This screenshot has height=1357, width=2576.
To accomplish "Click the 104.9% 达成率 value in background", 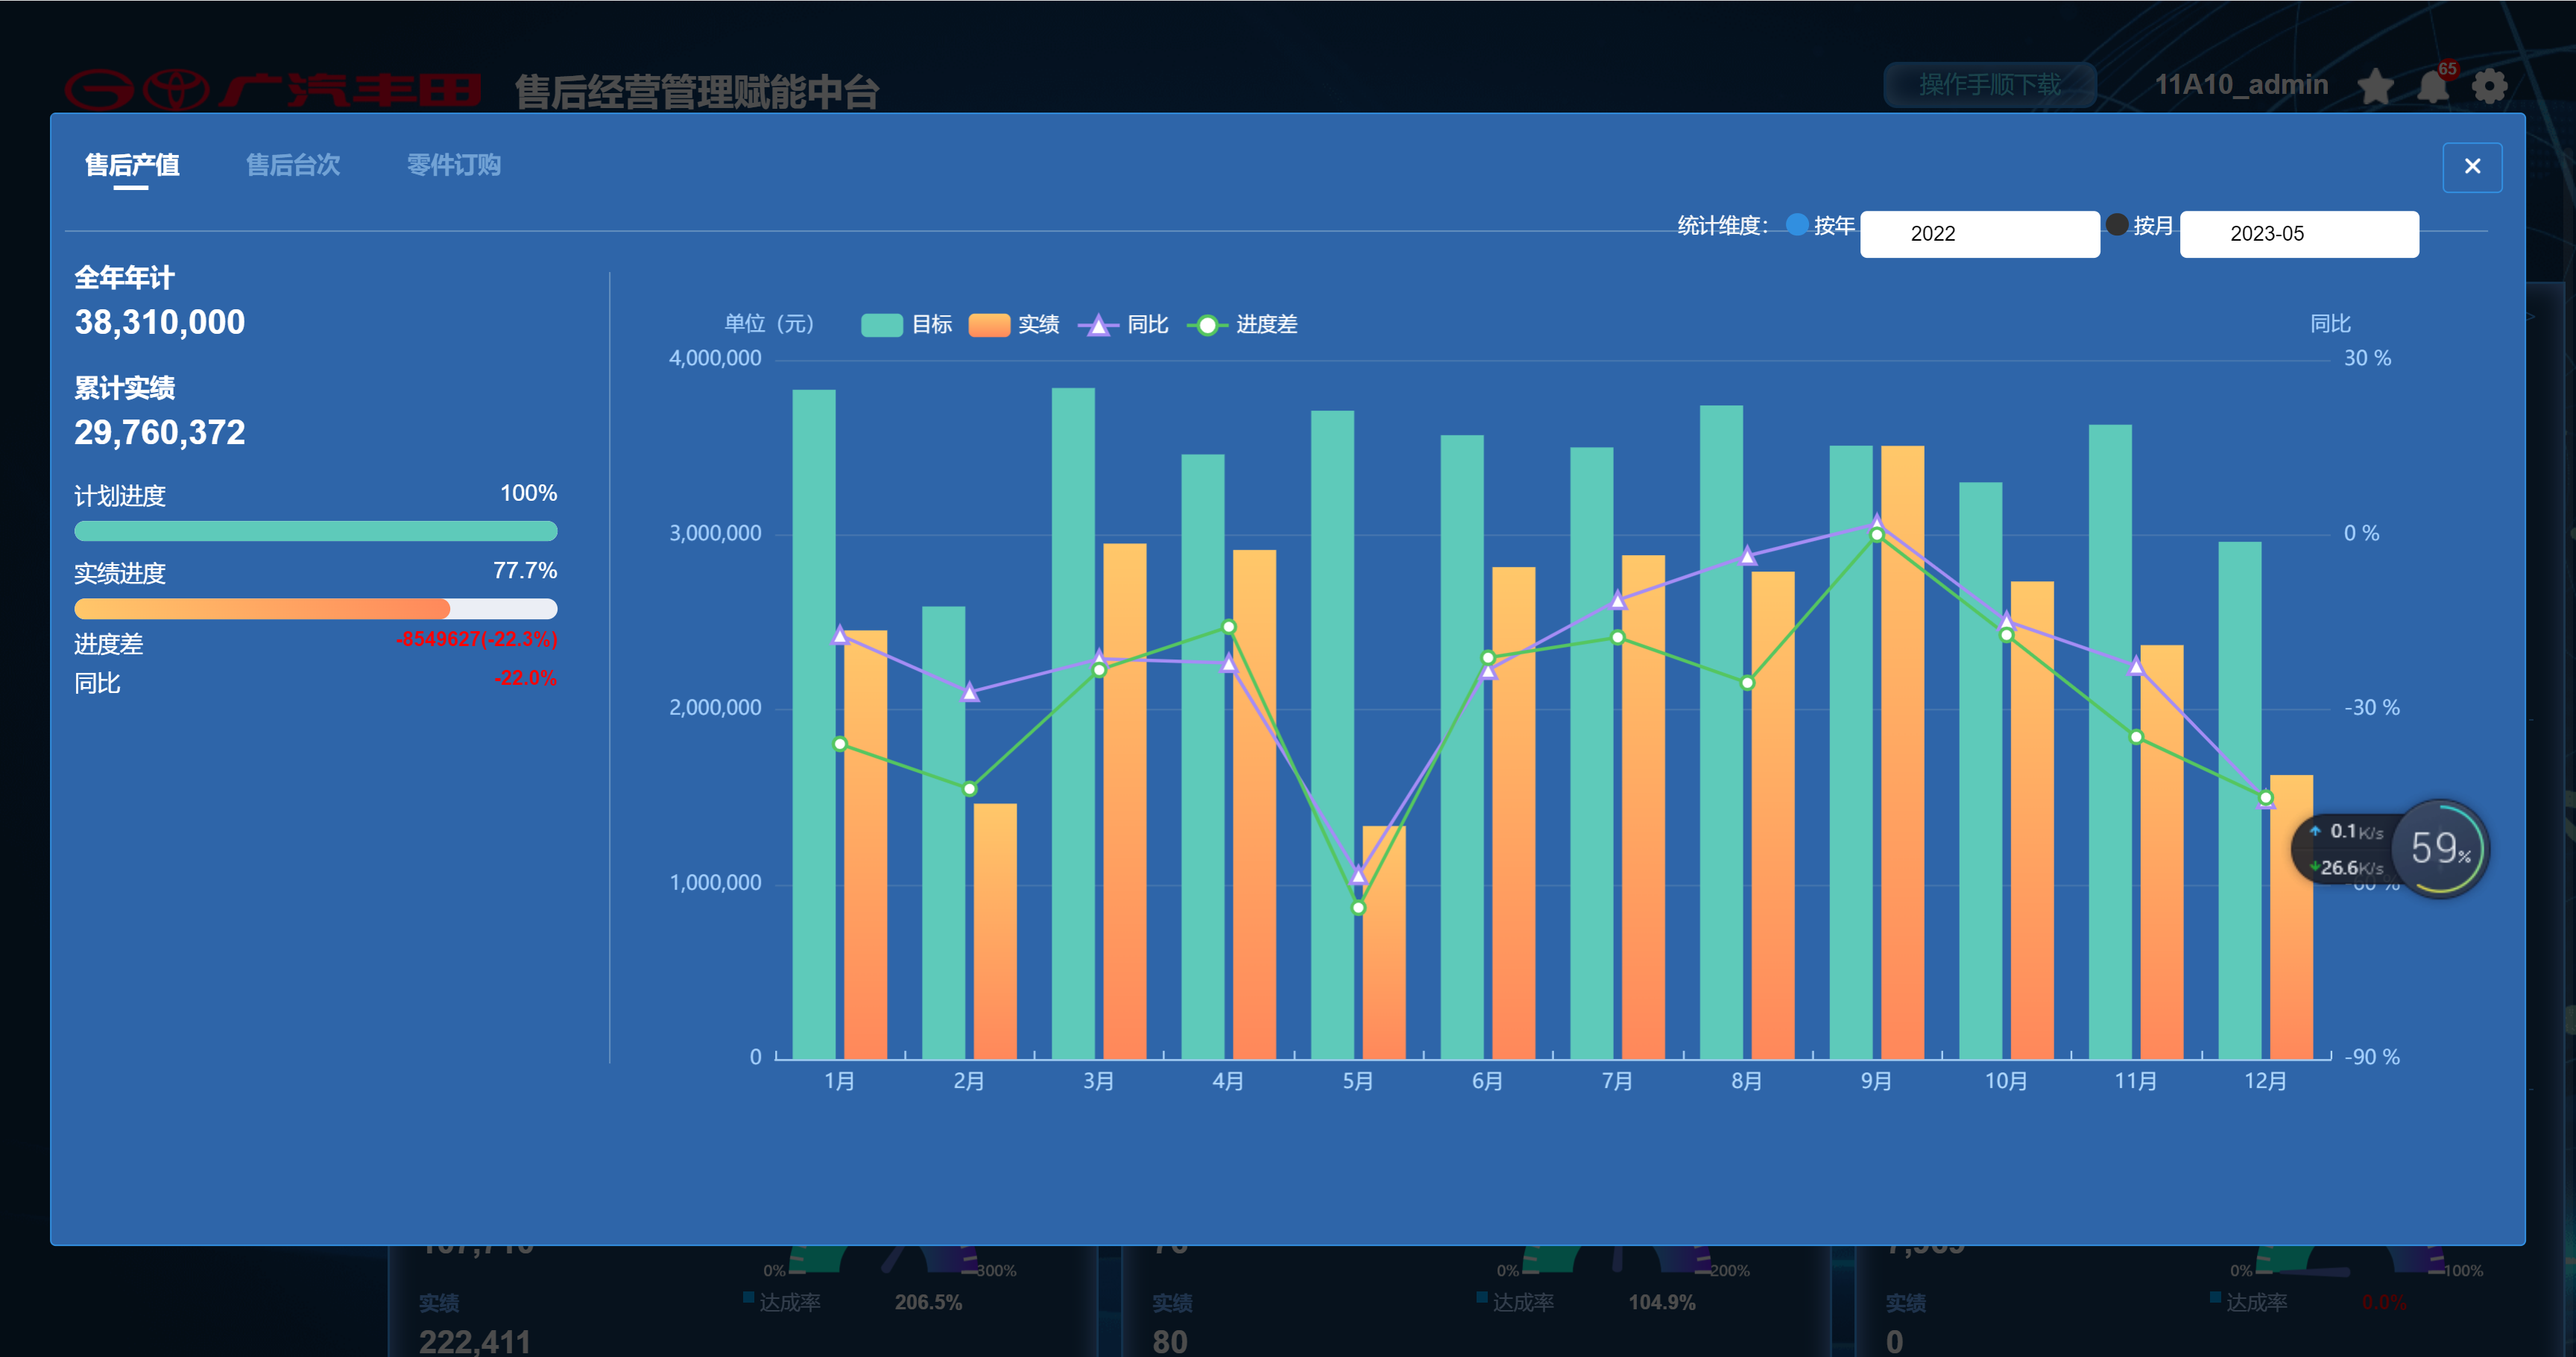I will [x=1661, y=1302].
